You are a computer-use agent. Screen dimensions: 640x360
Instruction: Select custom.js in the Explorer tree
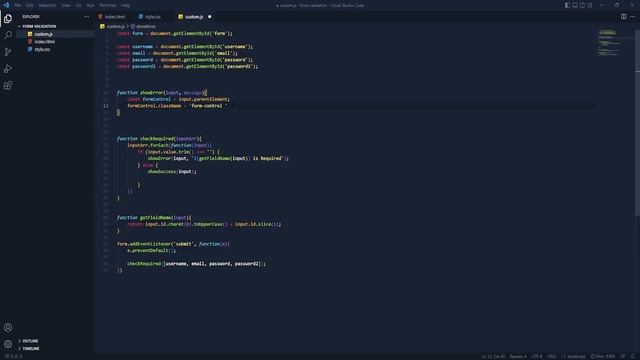coord(43,34)
